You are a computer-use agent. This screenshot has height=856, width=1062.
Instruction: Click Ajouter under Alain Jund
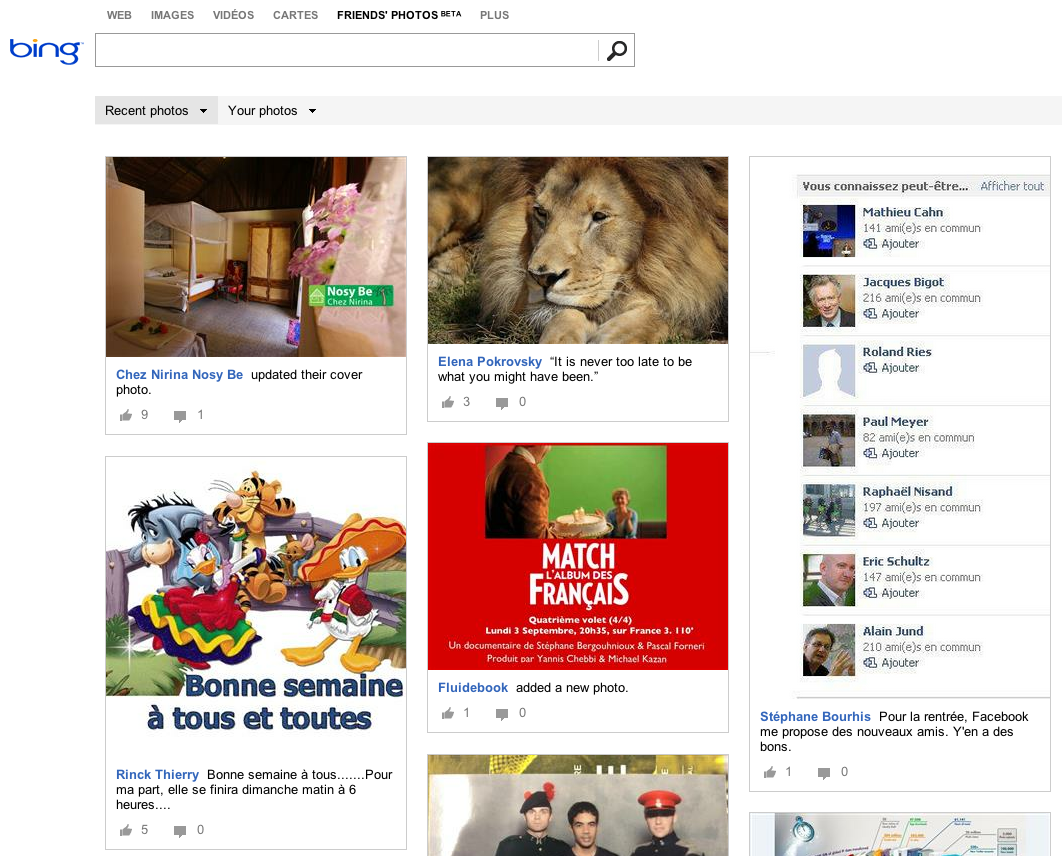(x=900, y=662)
